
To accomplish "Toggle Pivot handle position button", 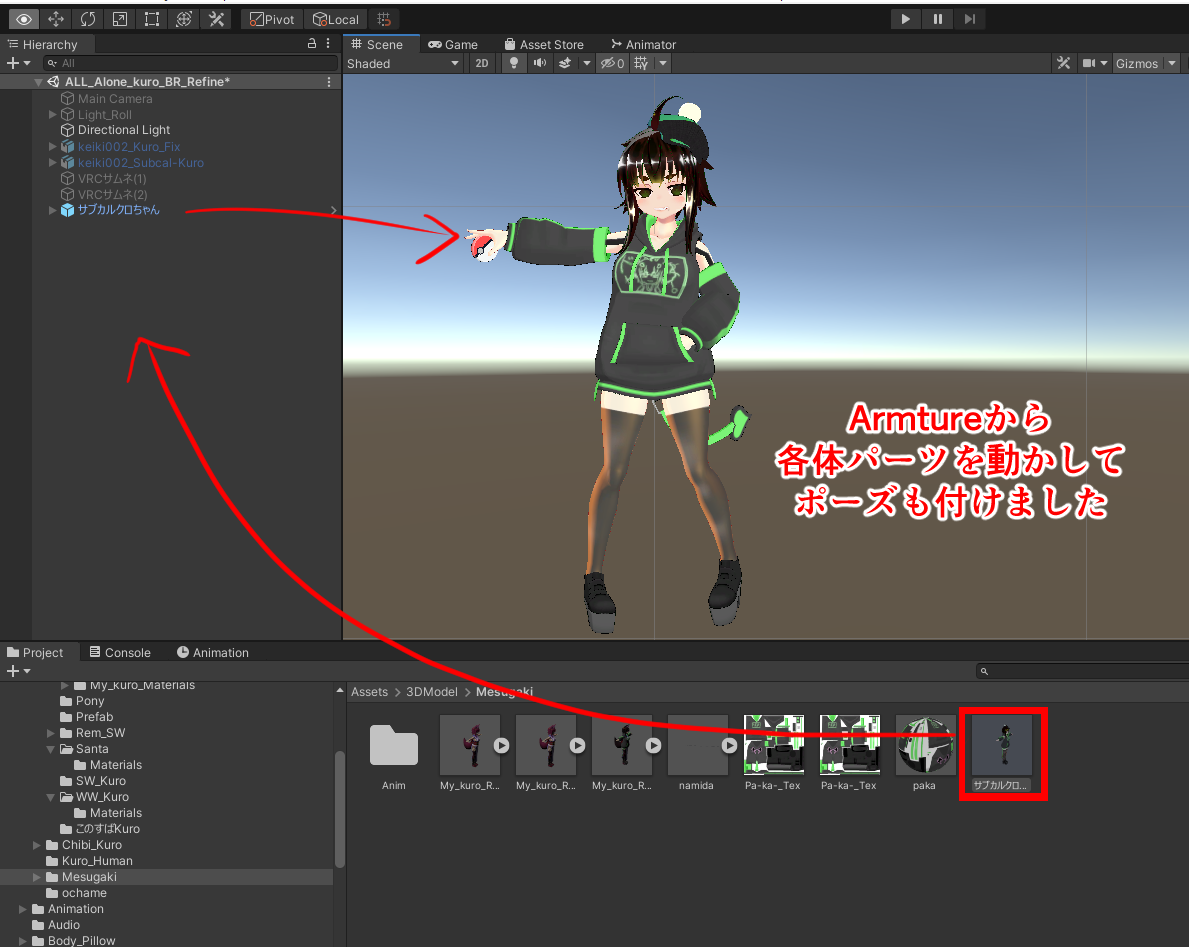I will click(272, 20).
